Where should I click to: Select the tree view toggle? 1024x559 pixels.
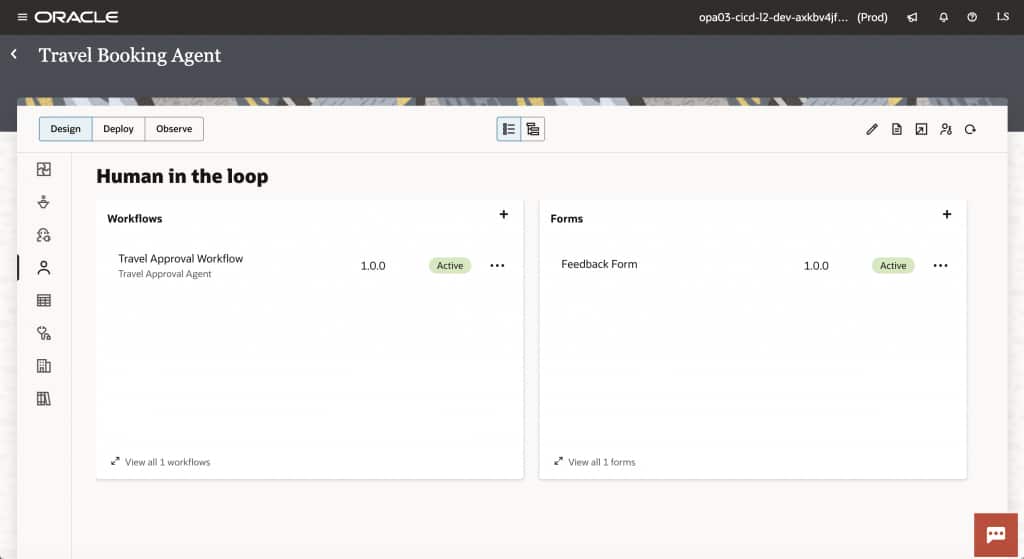pyautogui.click(x=533, y=129)
